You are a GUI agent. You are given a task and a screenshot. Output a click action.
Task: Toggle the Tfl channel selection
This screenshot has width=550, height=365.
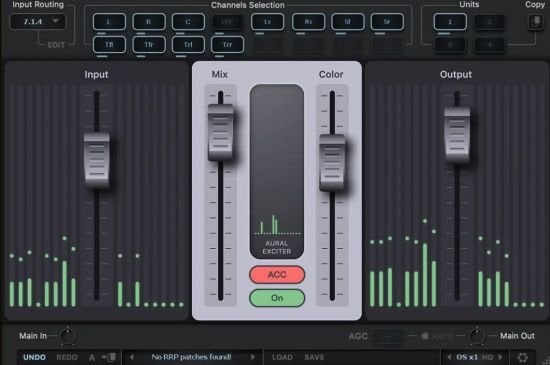109,45
